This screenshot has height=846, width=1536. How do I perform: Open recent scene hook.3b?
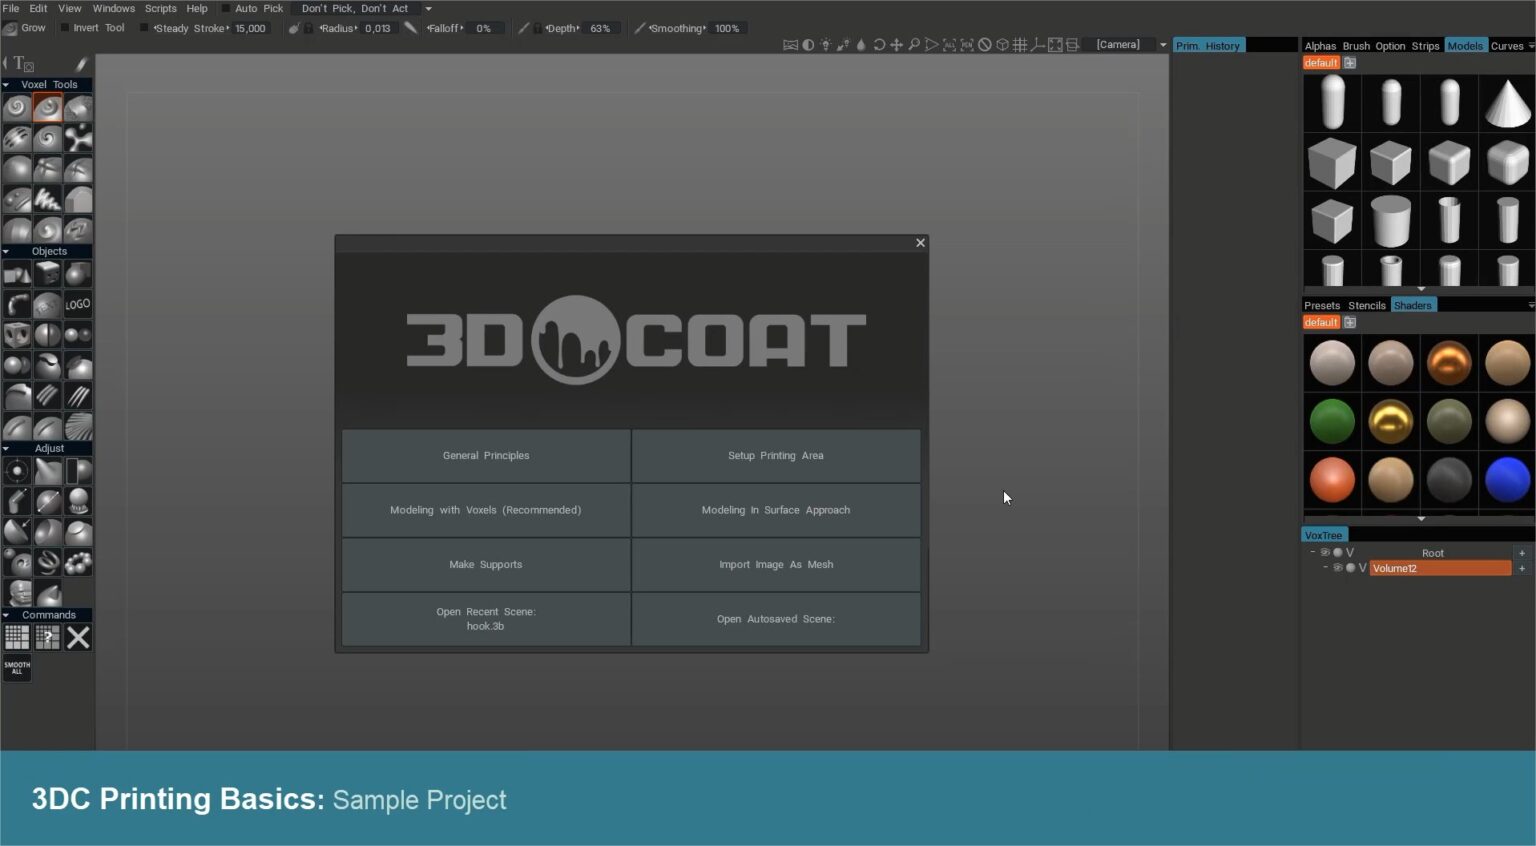485,618
